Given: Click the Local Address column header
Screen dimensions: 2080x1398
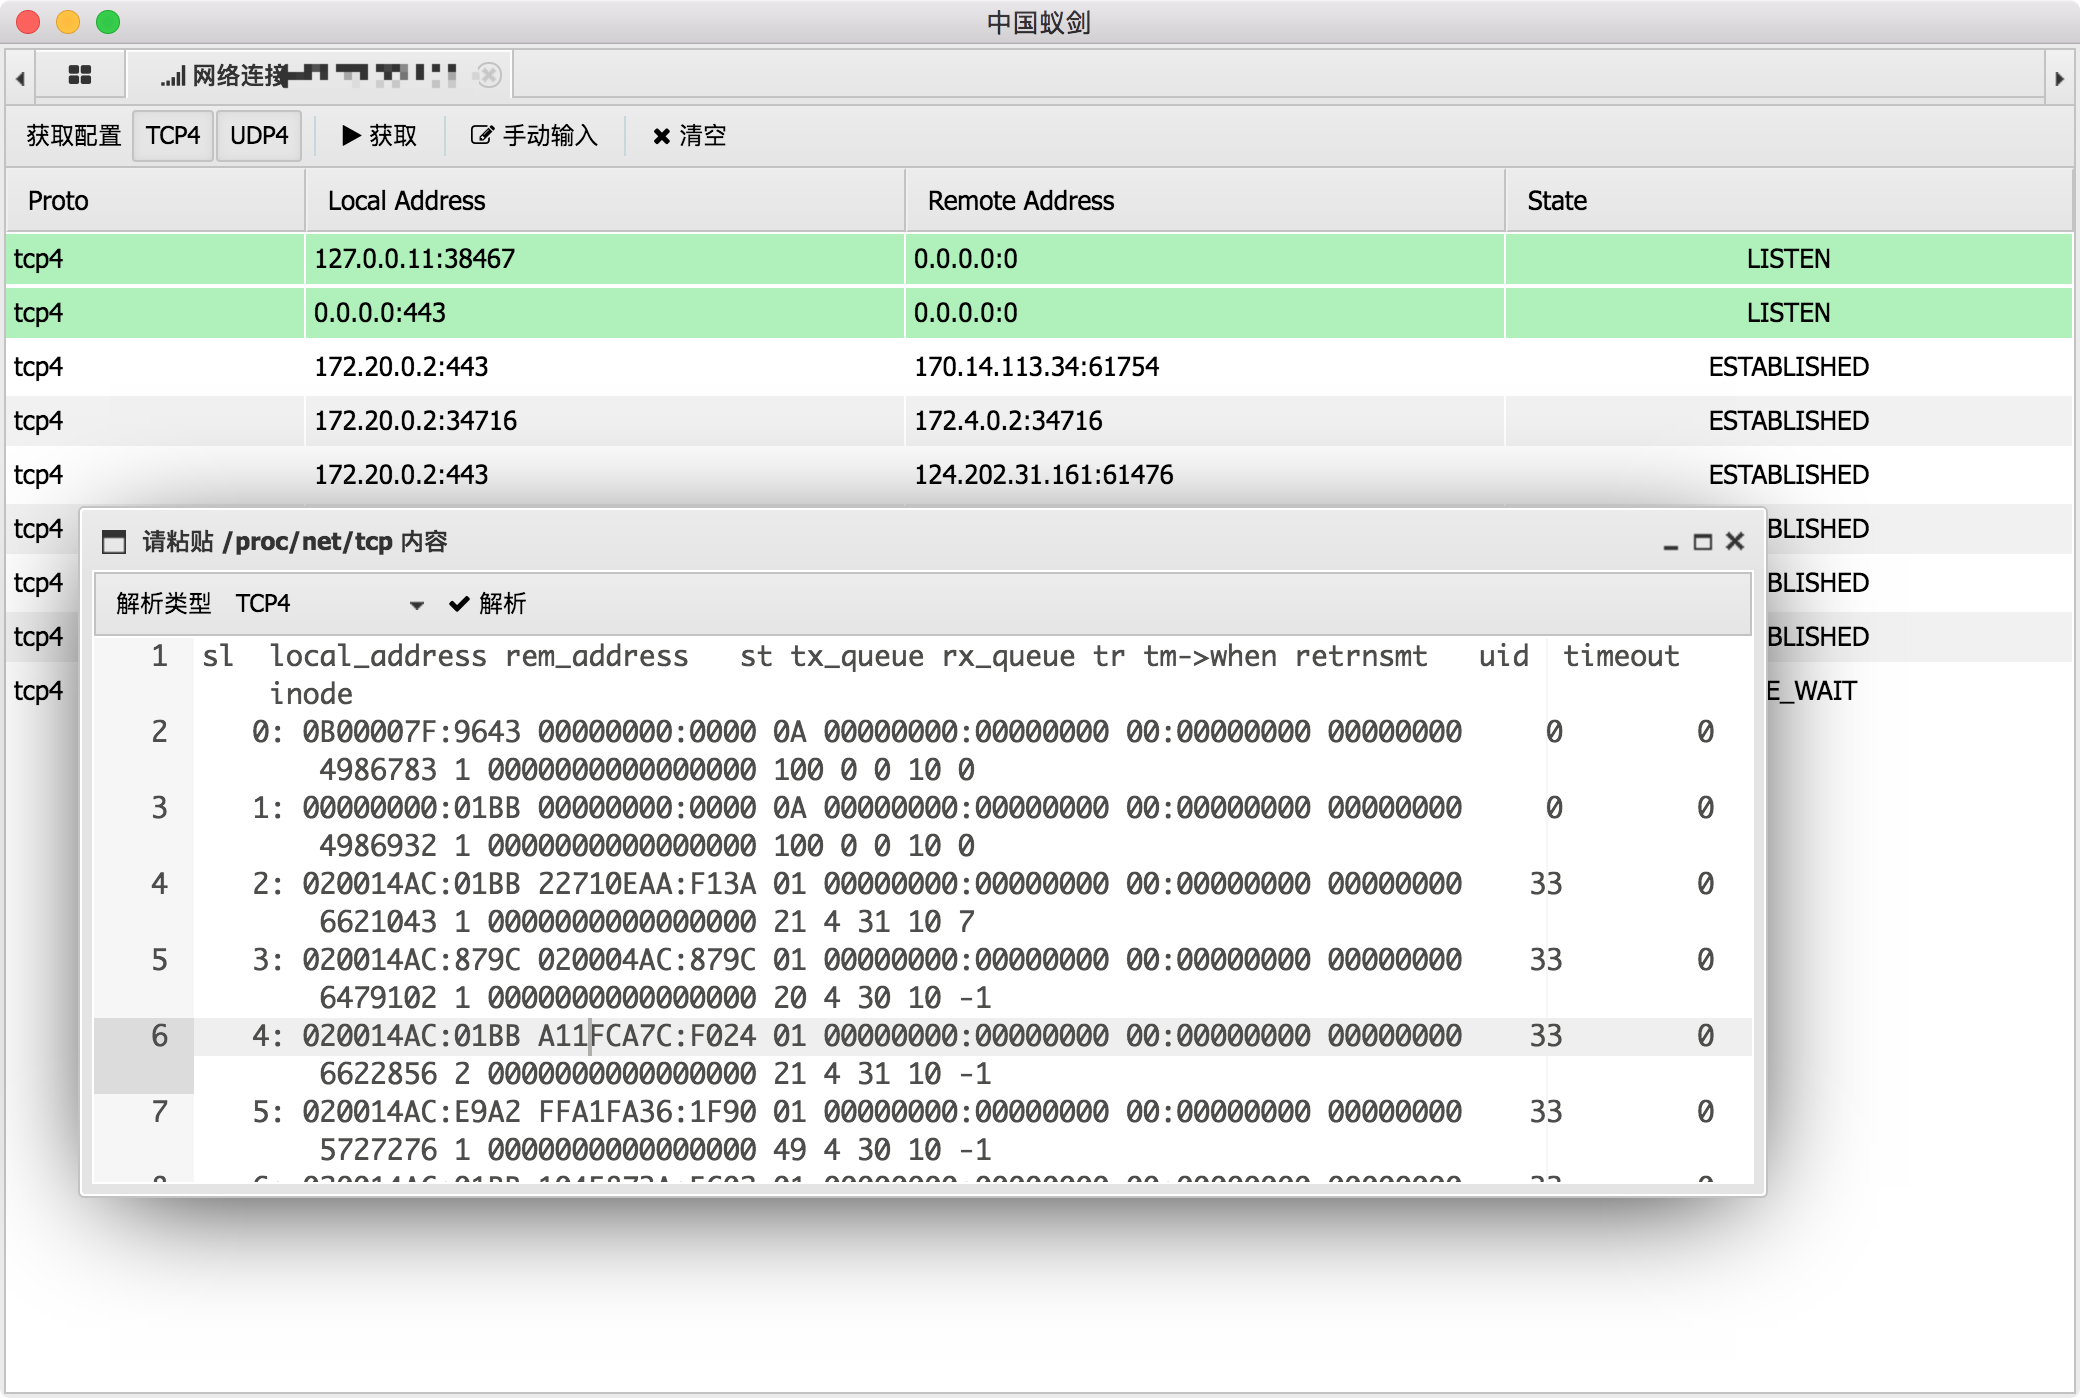Looking at the screenshot, I should click(x=405, y=200).
